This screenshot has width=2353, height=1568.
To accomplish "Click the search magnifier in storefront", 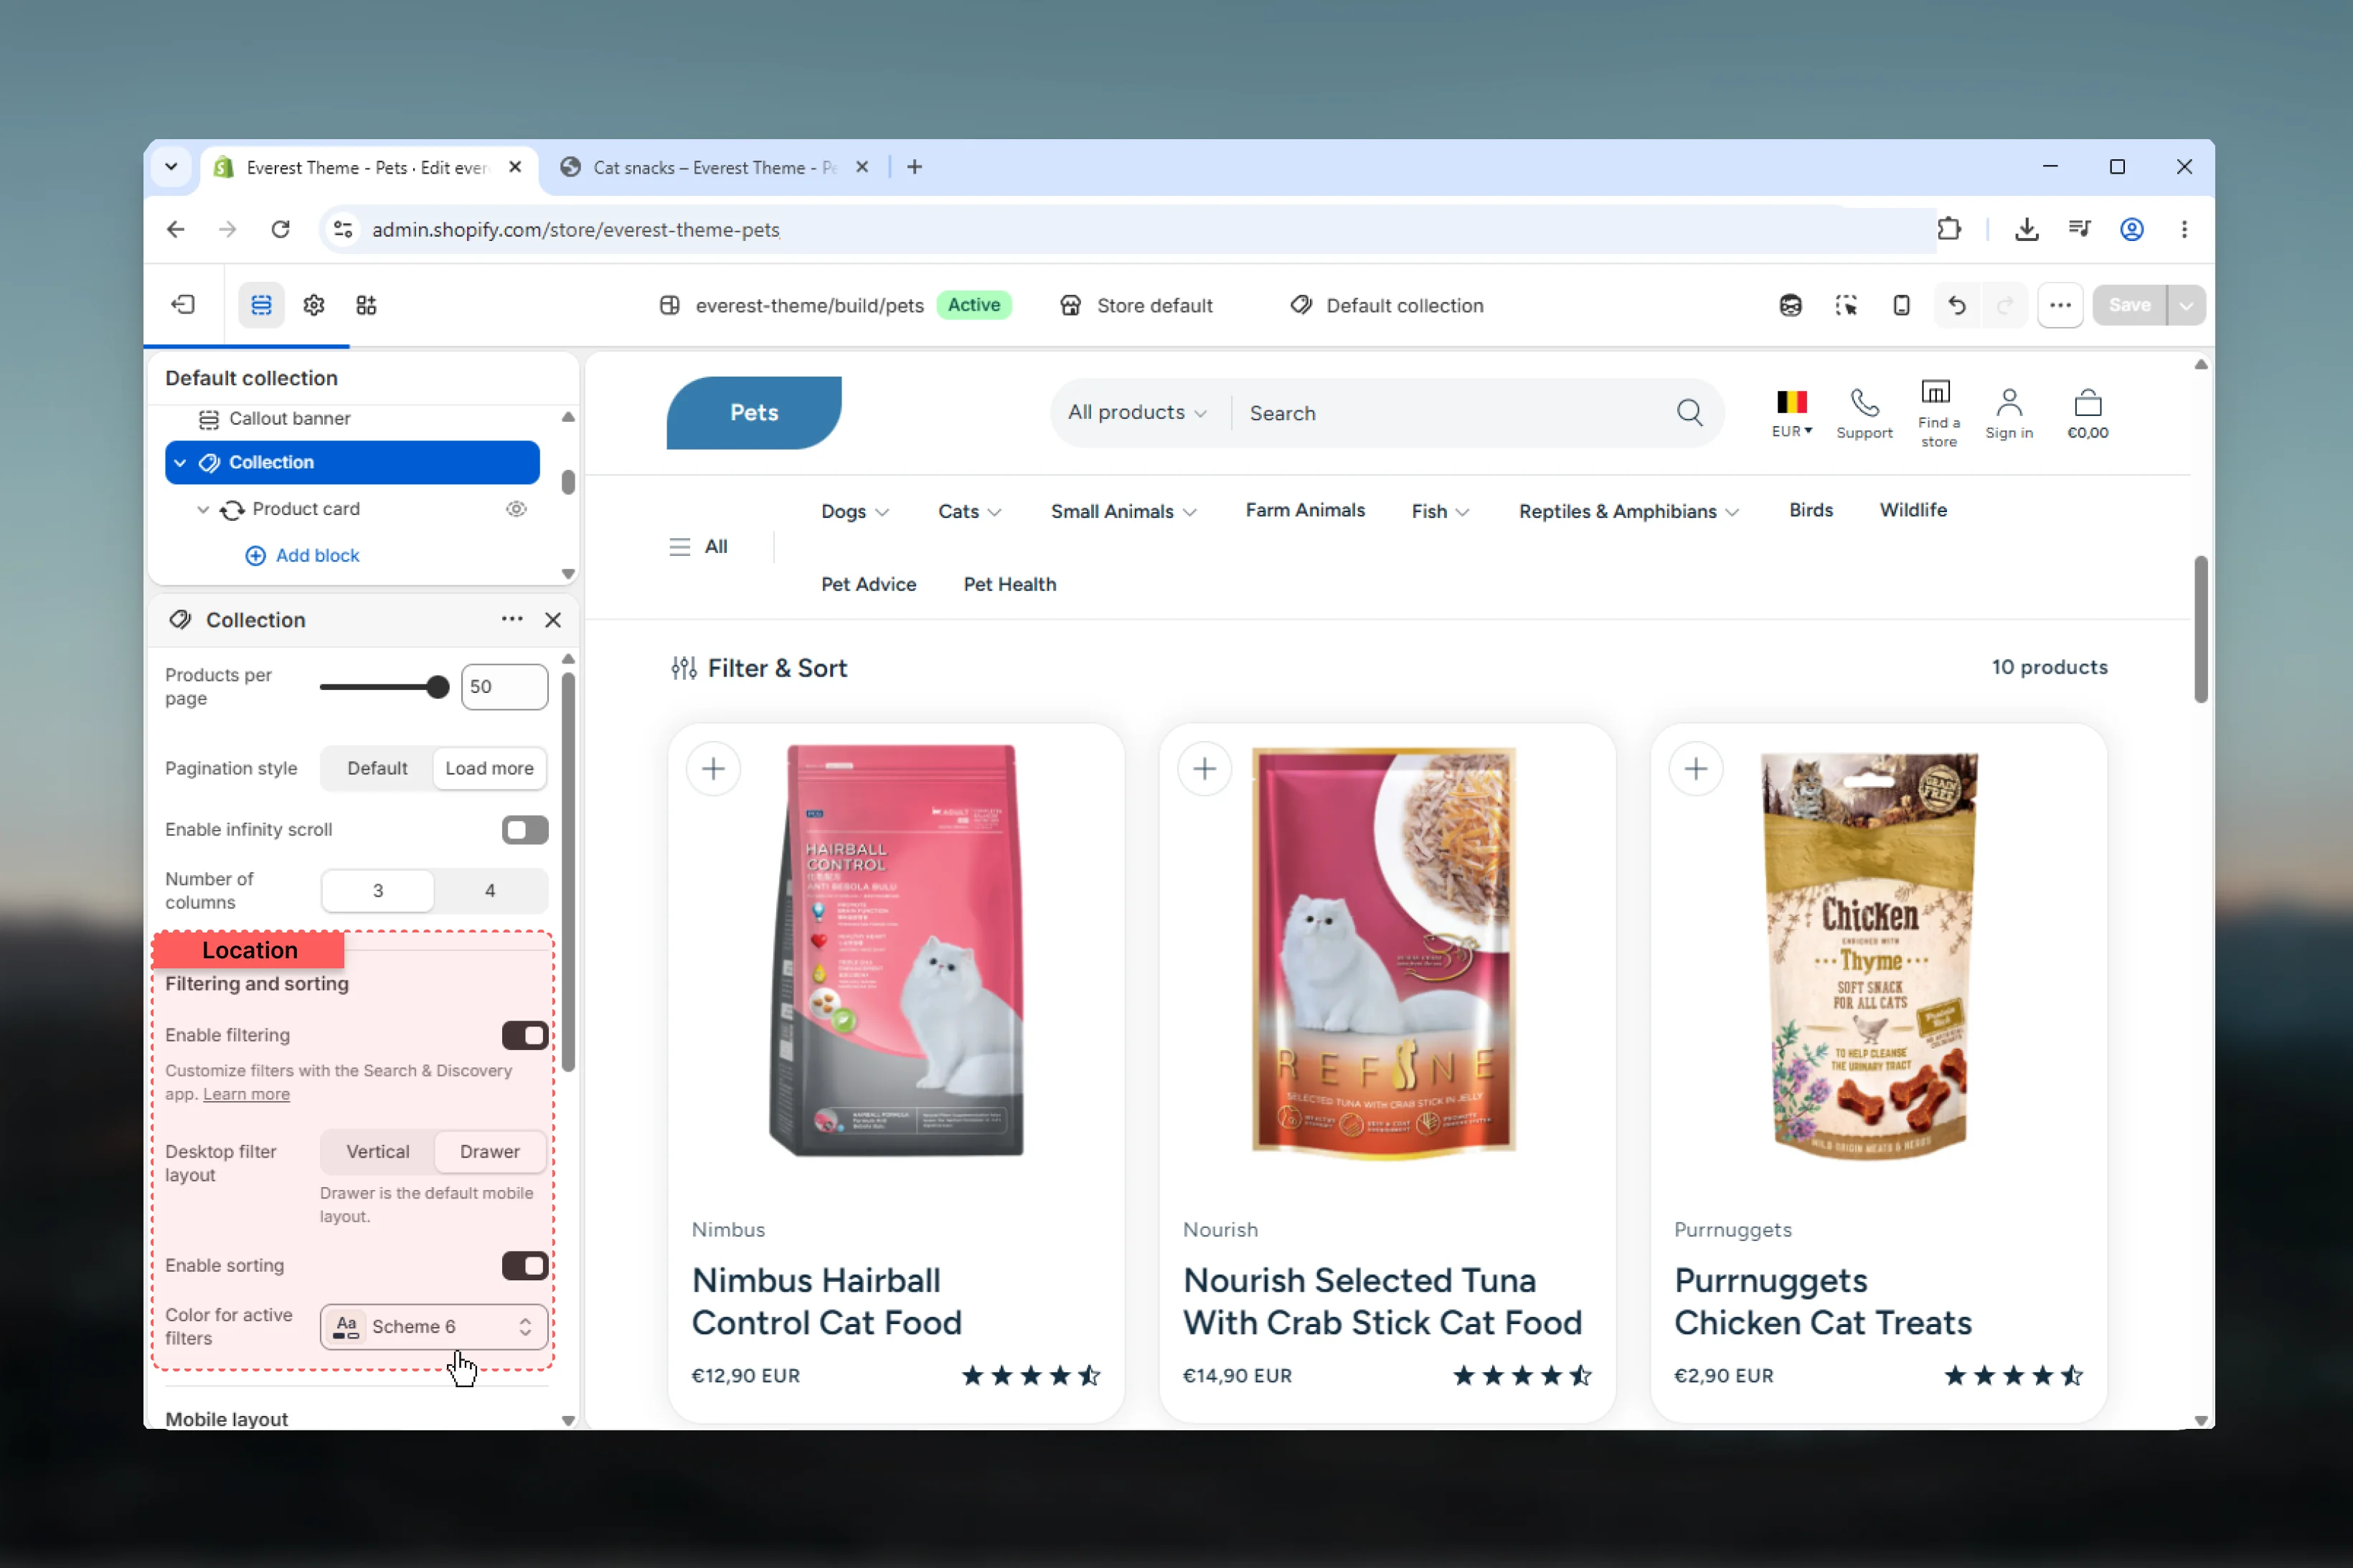I will point(1689,412).
